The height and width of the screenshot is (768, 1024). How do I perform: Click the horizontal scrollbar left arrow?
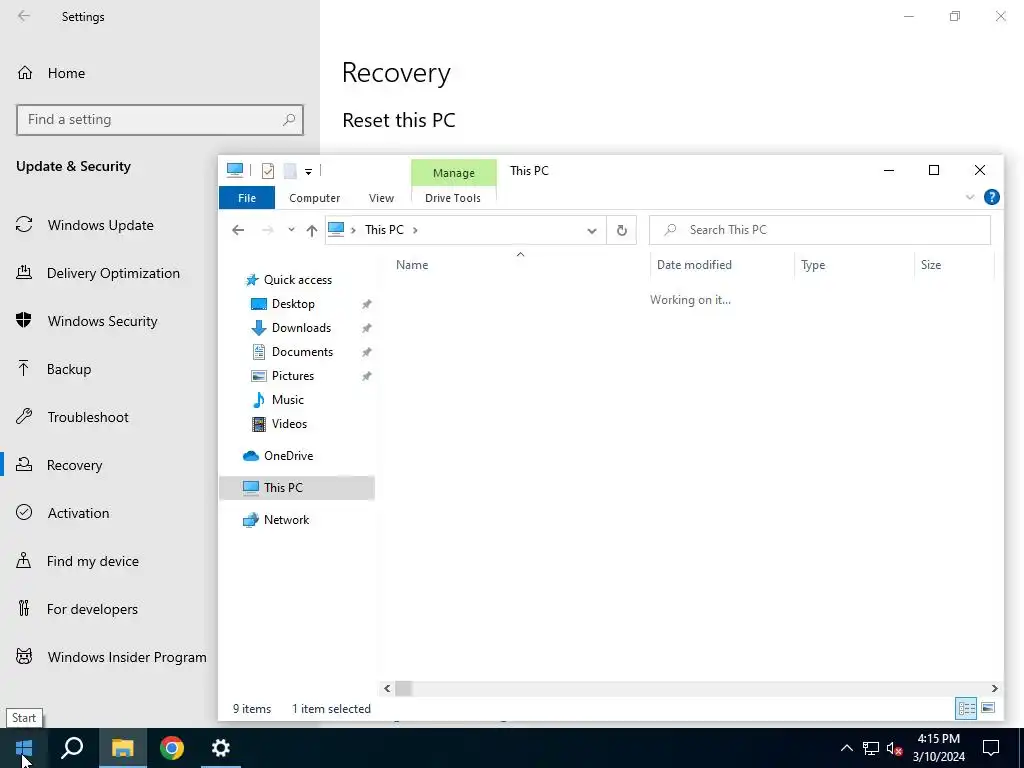click(x=387, y=688)
